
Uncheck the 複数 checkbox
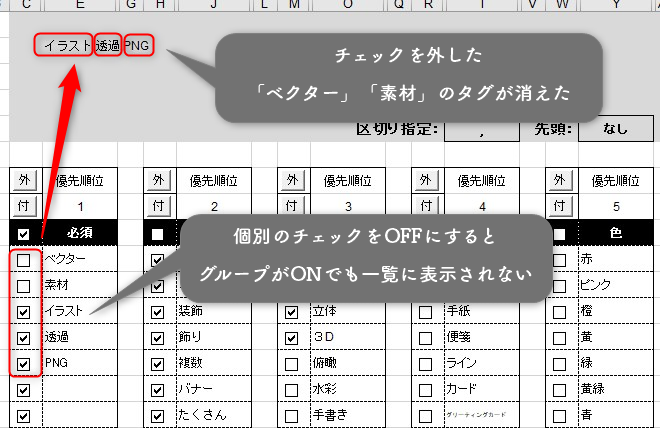pyautogui.click(x=157, y=364)
